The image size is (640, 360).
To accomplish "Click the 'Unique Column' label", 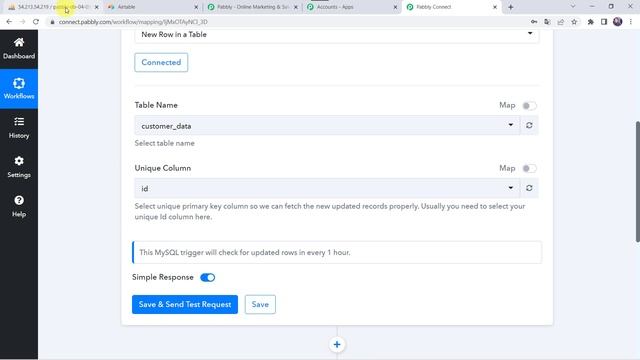I will point(163,168).
